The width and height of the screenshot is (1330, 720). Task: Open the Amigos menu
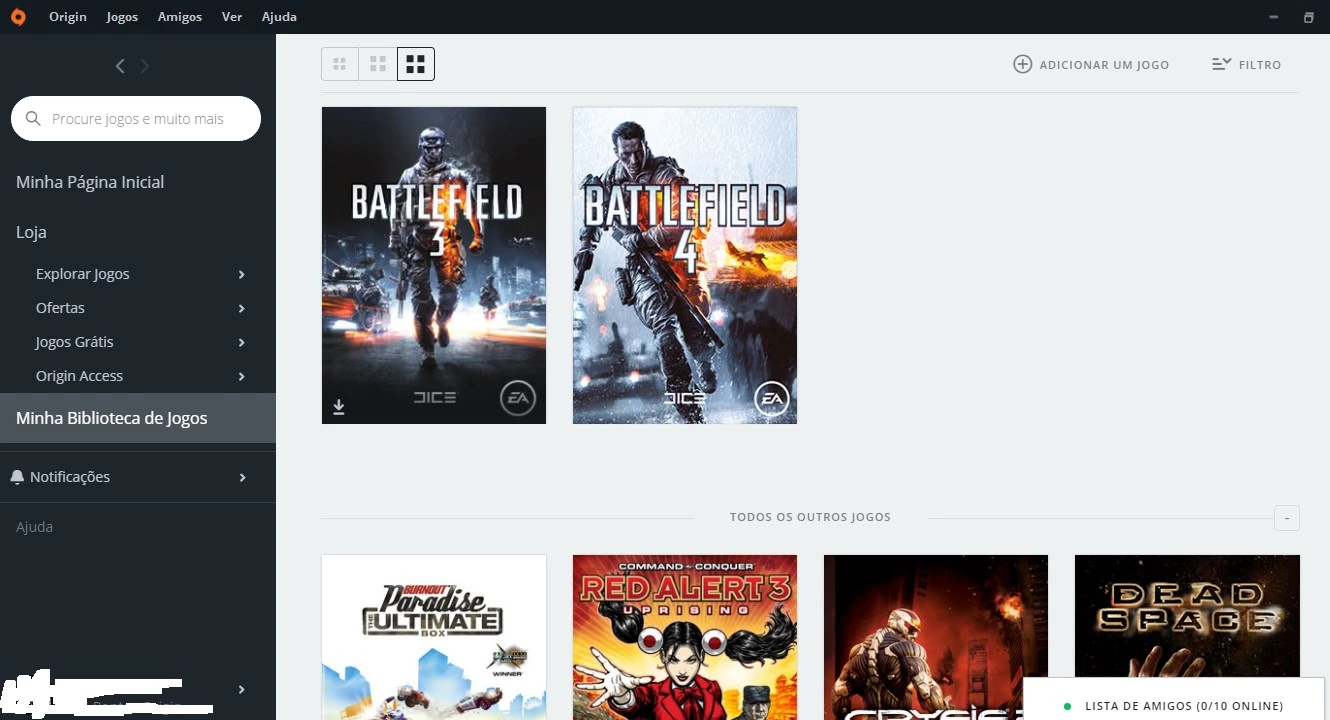pyautogui.click(x=179, y=17)
